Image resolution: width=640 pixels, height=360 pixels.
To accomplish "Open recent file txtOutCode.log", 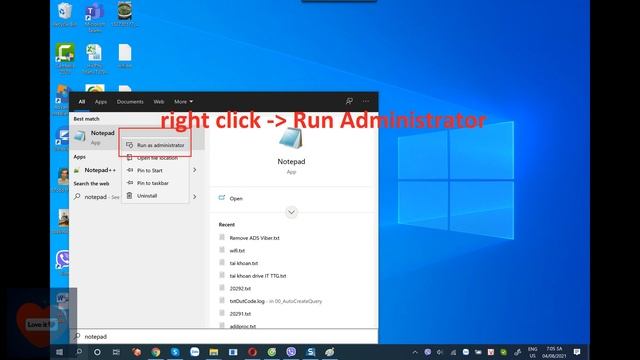I will click(x=247, y=301).
